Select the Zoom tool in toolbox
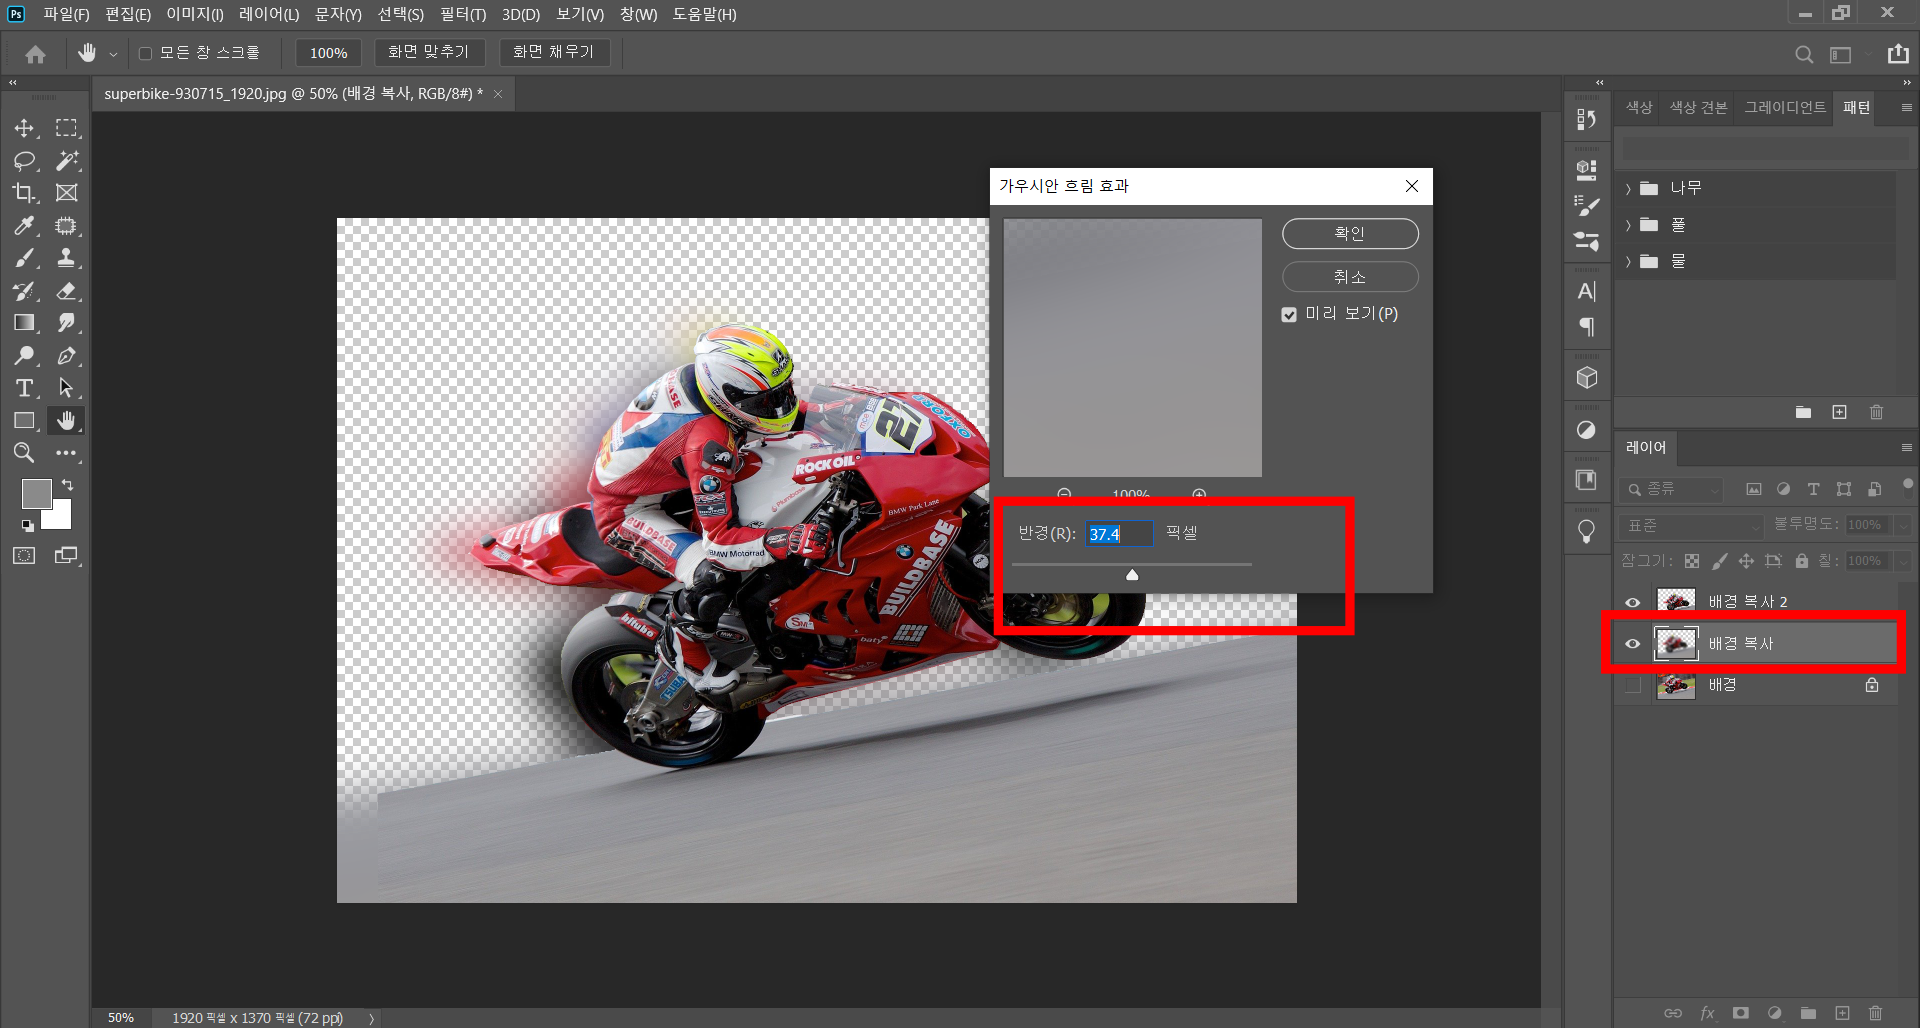 (x=24, y=453)
